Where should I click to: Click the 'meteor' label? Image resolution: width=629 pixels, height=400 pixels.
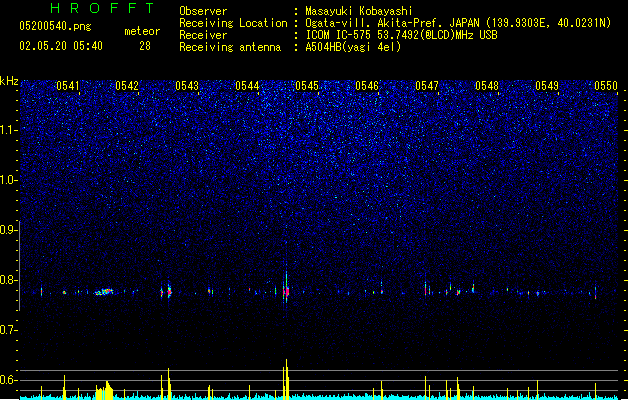click(142, 31)
